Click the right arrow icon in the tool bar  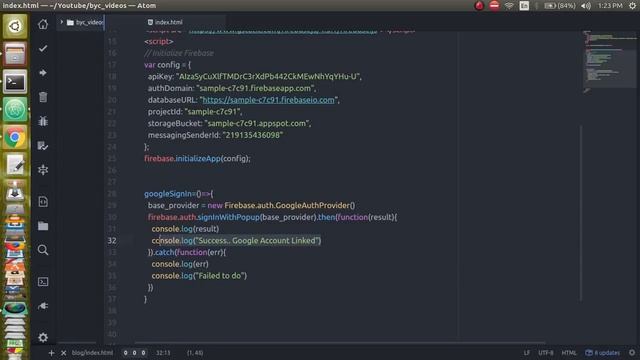click(x=43, y=73)
